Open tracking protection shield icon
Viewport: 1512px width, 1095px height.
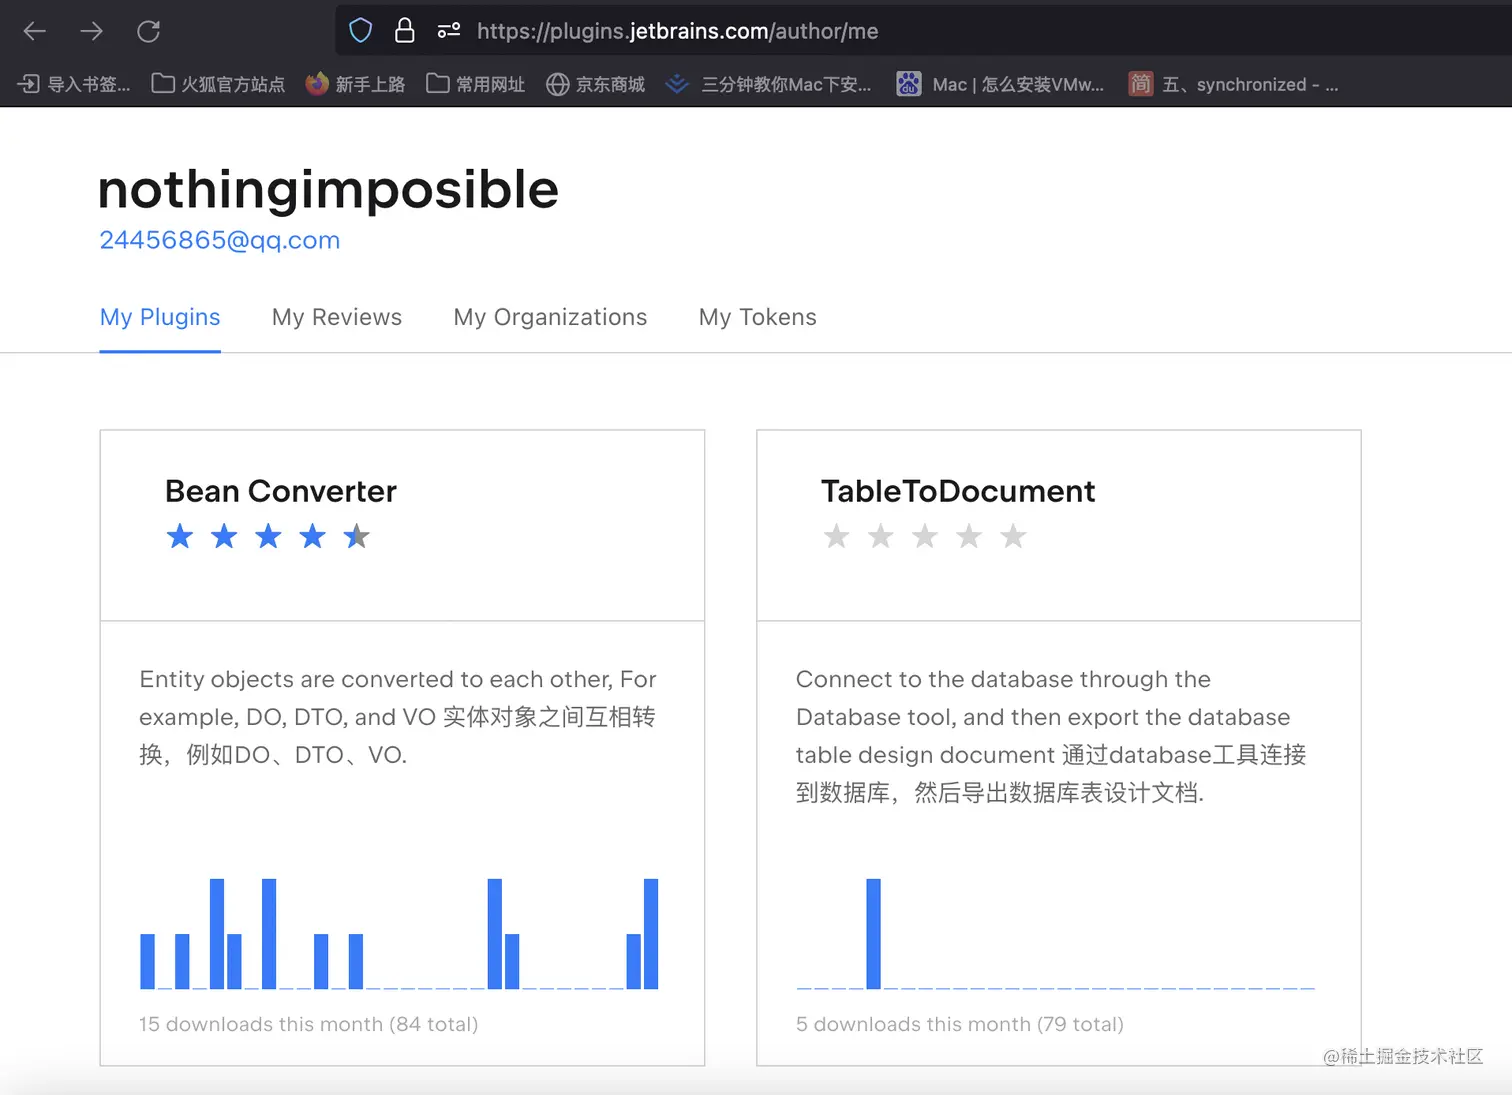click(x=361, y=31)
